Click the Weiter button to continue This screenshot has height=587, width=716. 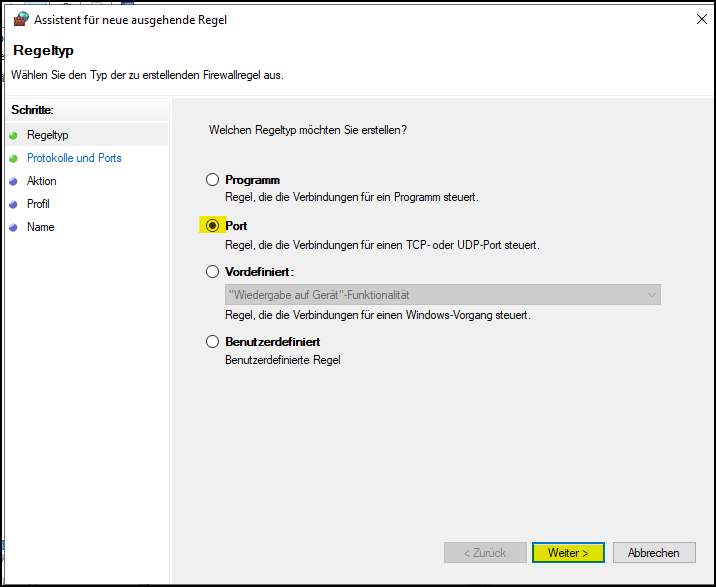point(568,553)
